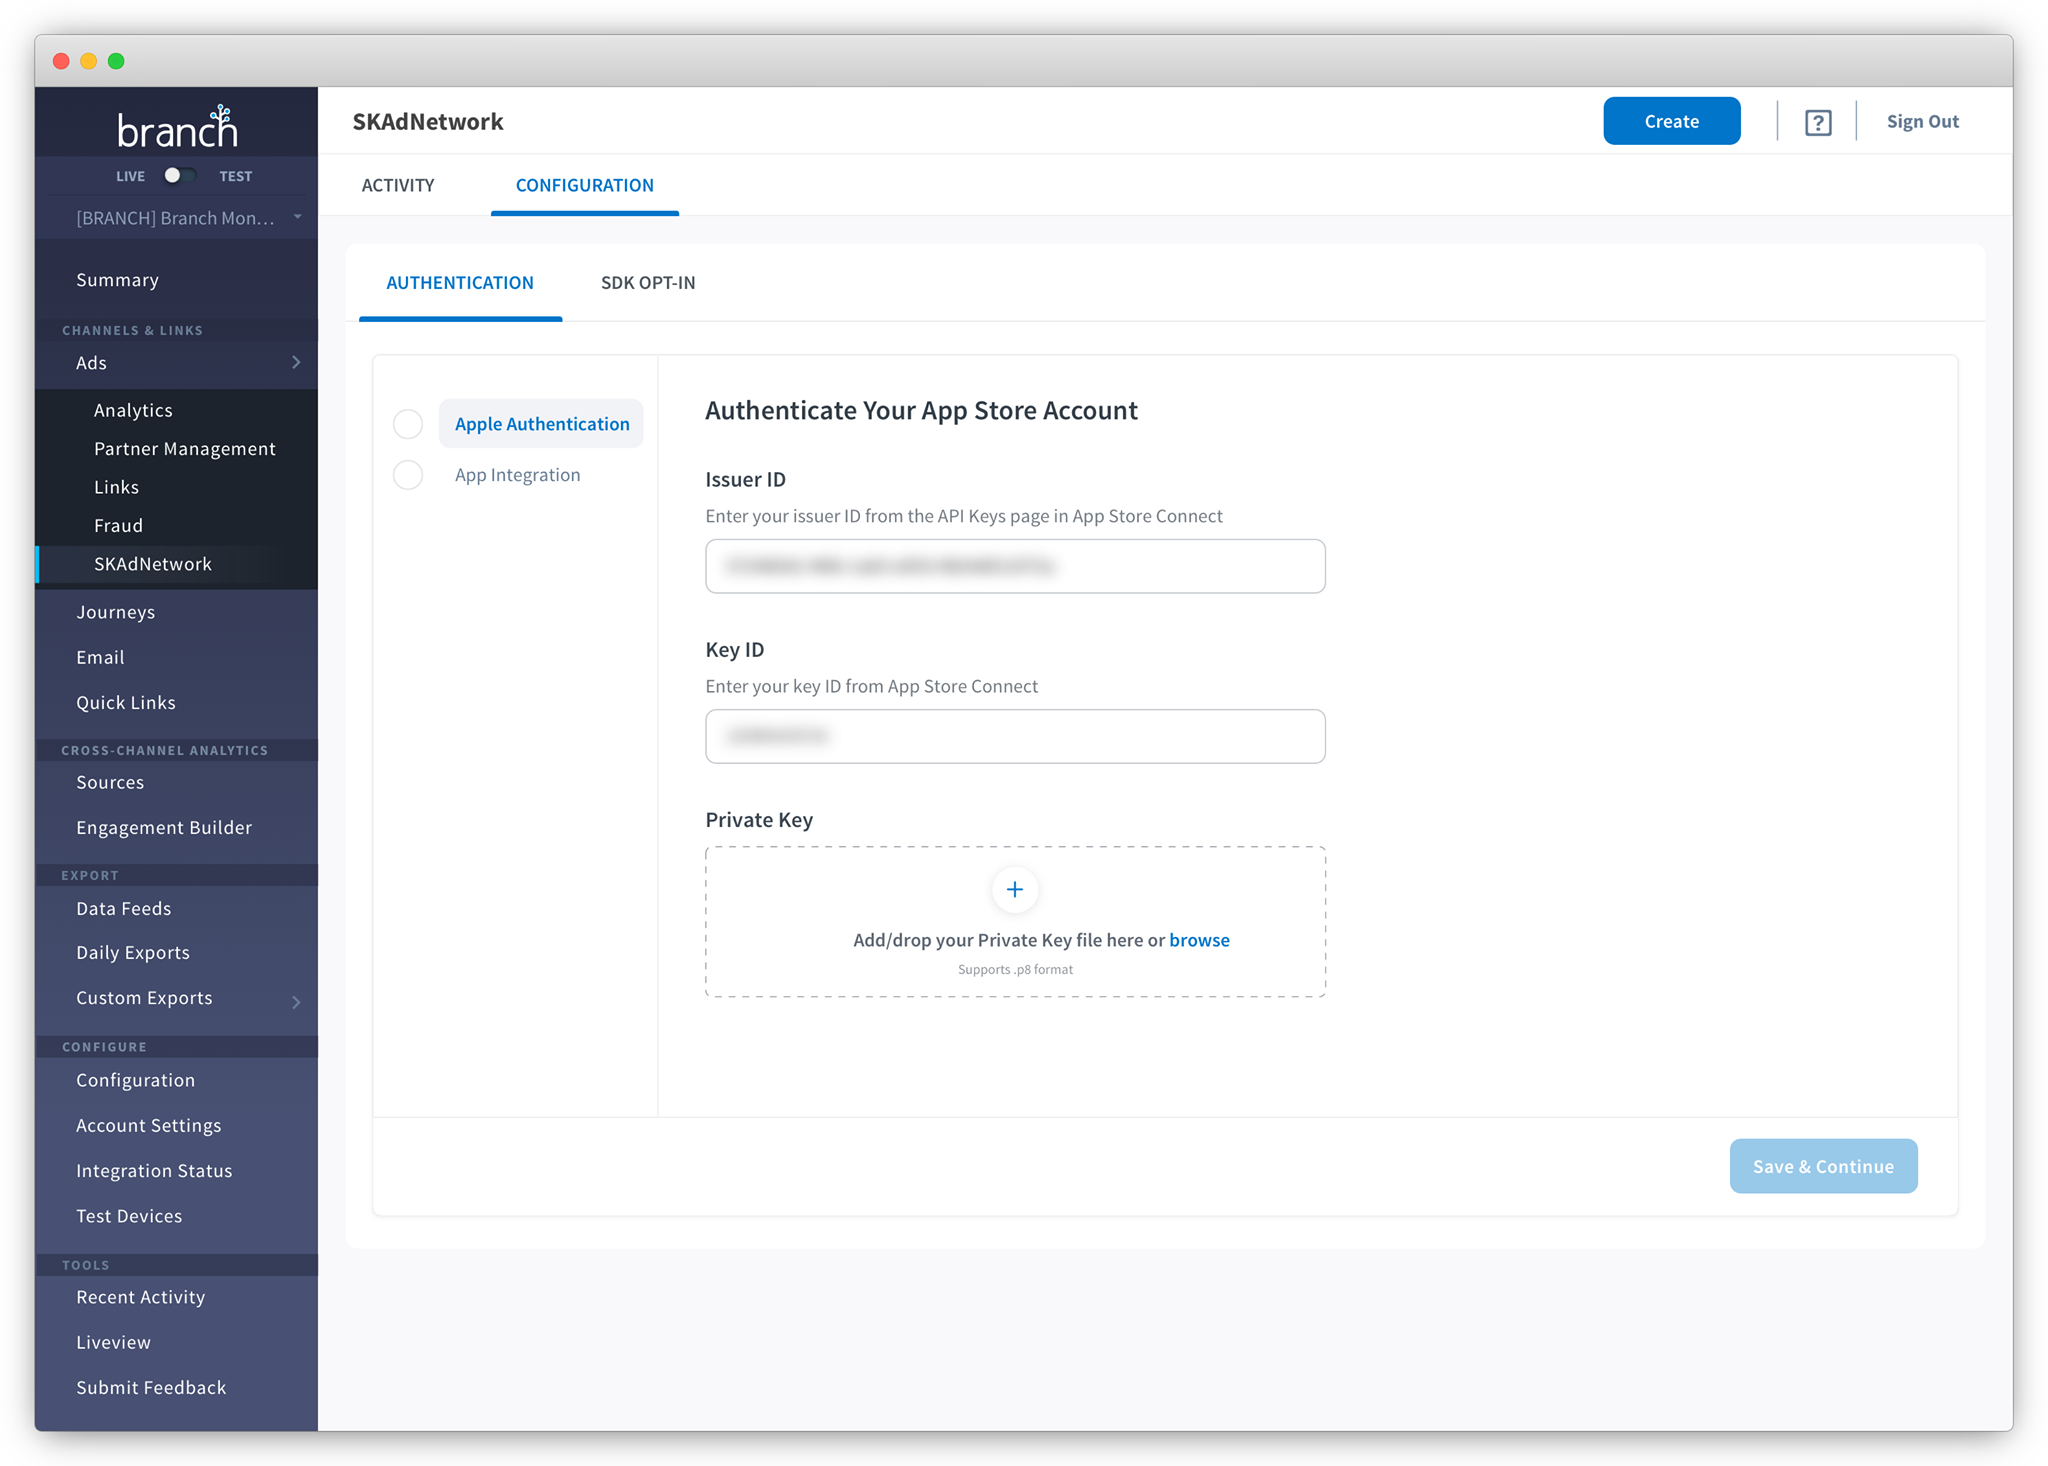Open Configuration under Configure section

(x=136, y=1080)
